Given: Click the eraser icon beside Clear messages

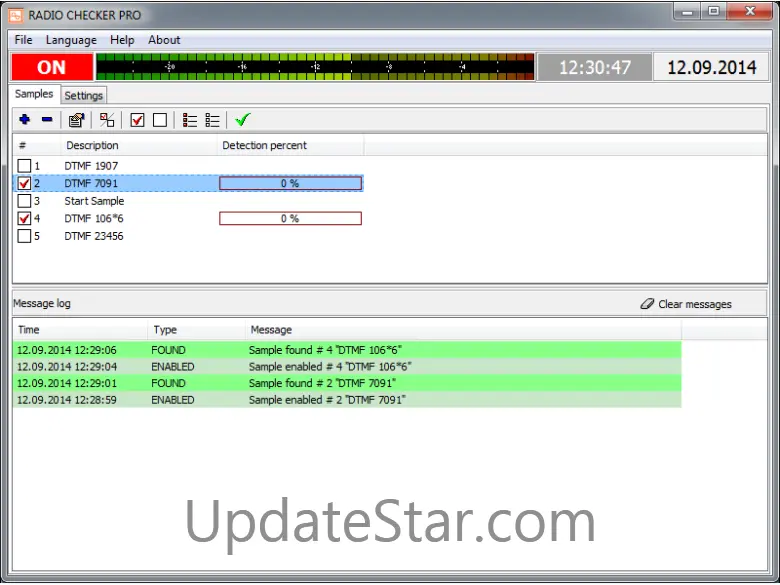Looking at the screenshot, I should (x=647, y=303).
